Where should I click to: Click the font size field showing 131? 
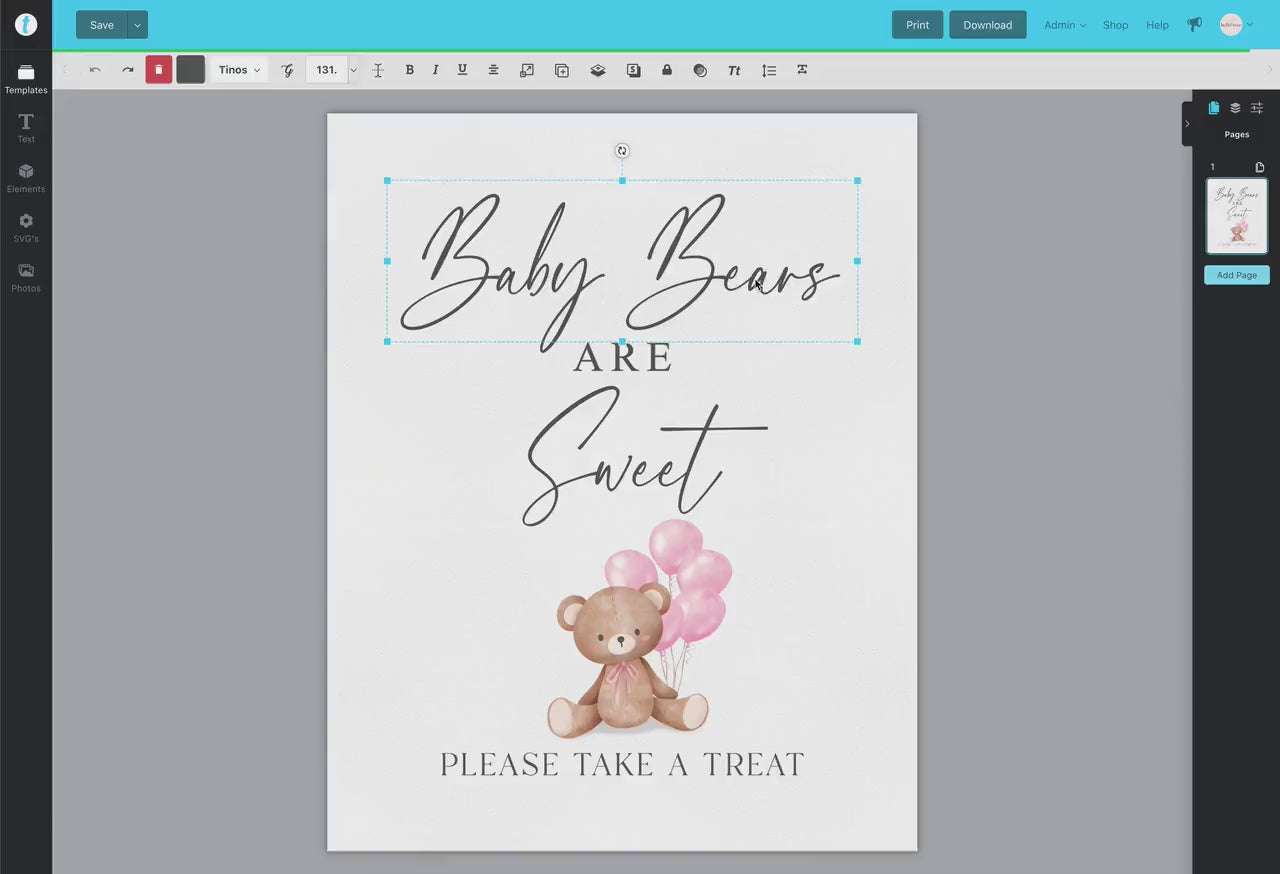tap(326, 70)
